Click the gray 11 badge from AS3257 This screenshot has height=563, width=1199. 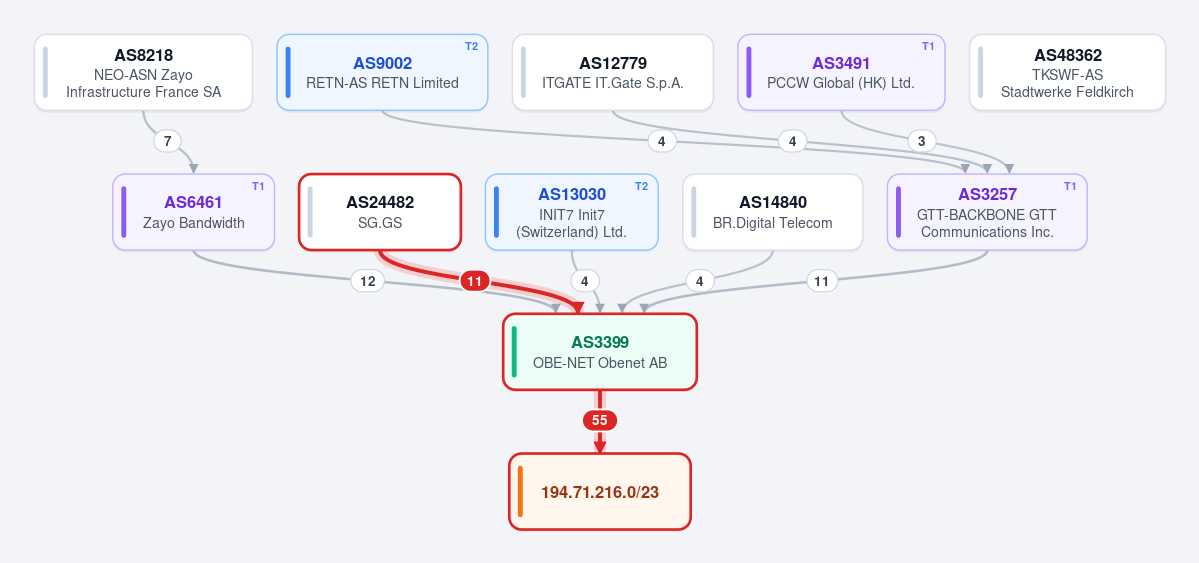tap(821, 282)
